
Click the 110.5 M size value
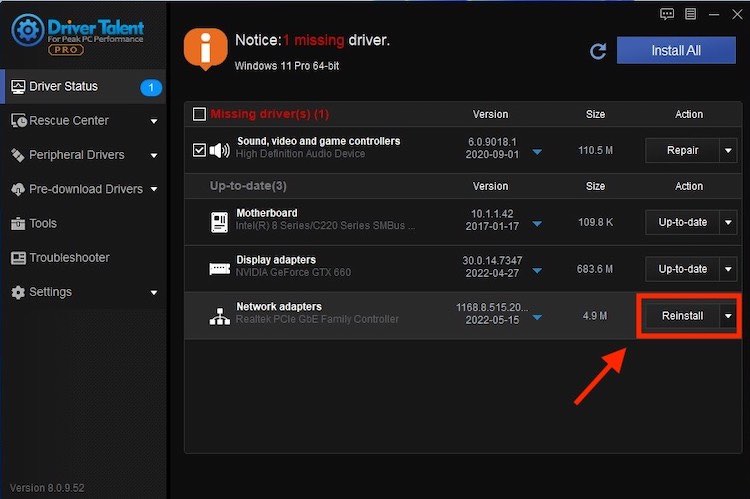point(595,150)
